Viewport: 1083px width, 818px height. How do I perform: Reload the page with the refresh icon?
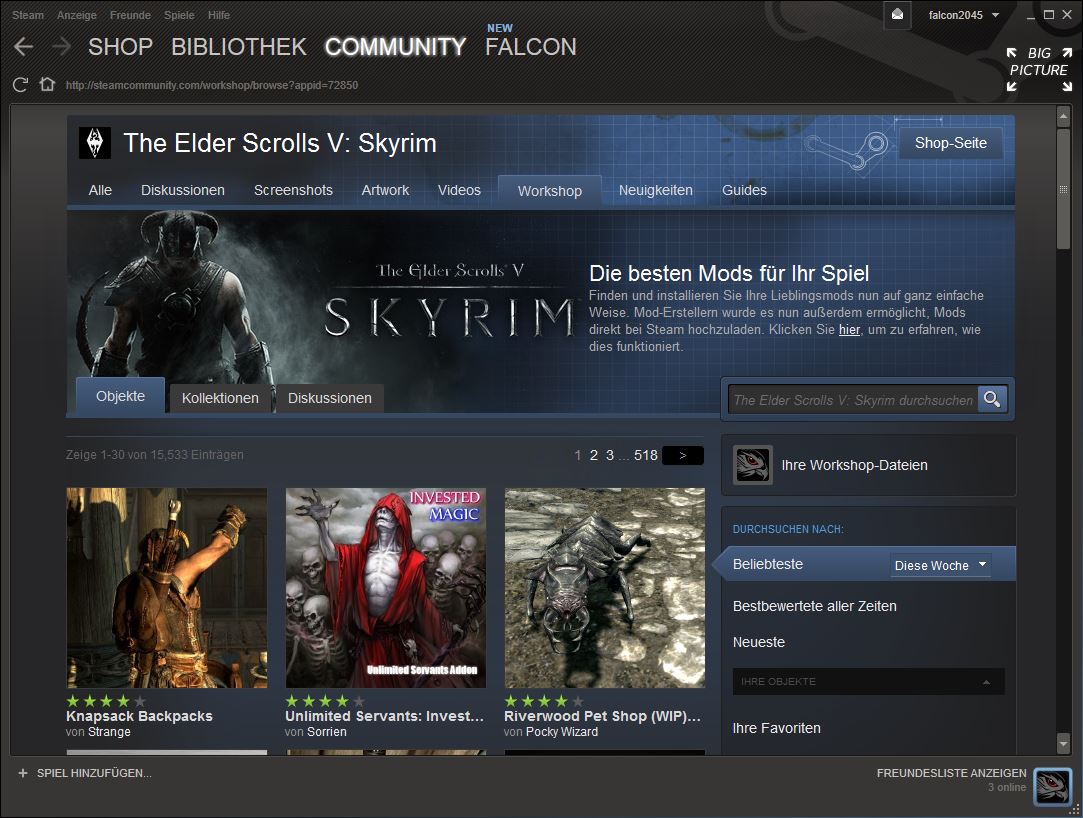(x=21, y=85)
